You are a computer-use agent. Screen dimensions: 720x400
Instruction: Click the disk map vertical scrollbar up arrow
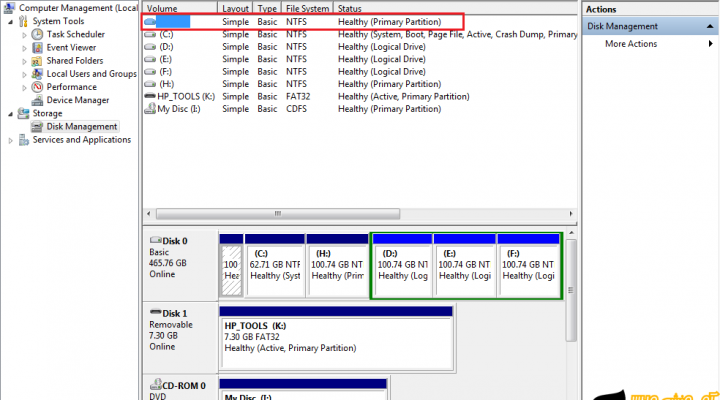click(x=571, y=233)
